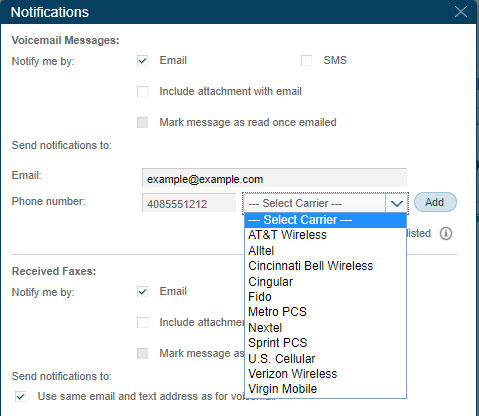This screenshot has height=416, width=479.
Task: Click the Email address input field
Action: pos(274,178)
